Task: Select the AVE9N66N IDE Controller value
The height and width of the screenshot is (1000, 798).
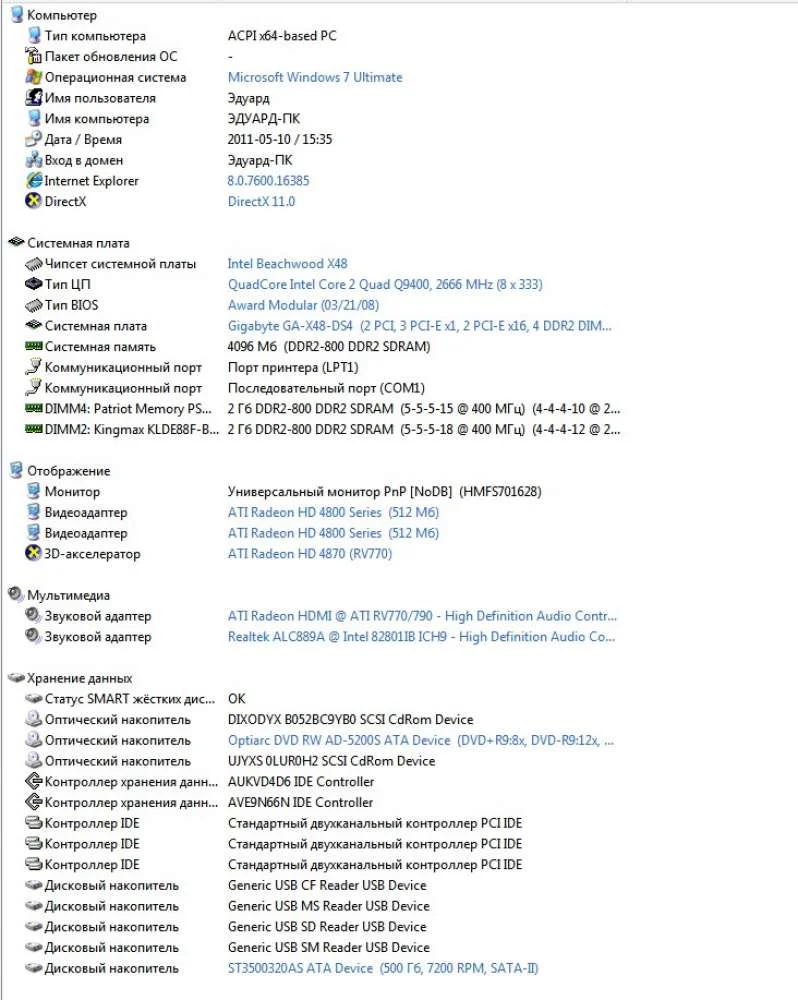Action: pyautogui.click(x=300, y=802)
